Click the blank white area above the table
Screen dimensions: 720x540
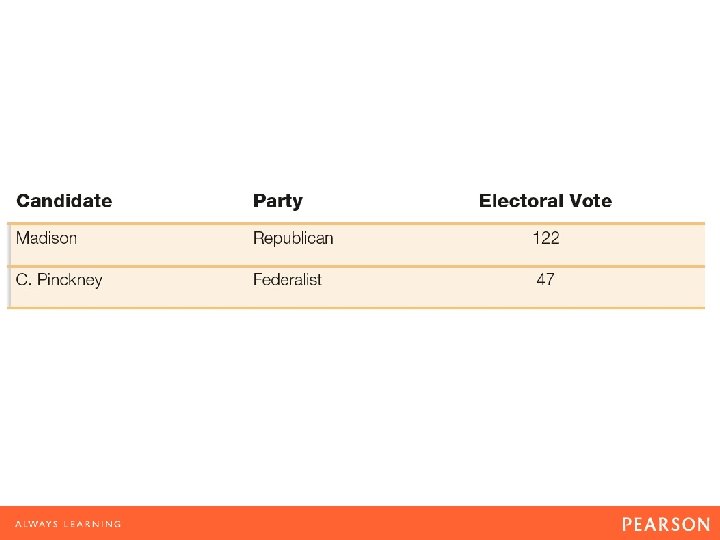click(360, 90)
